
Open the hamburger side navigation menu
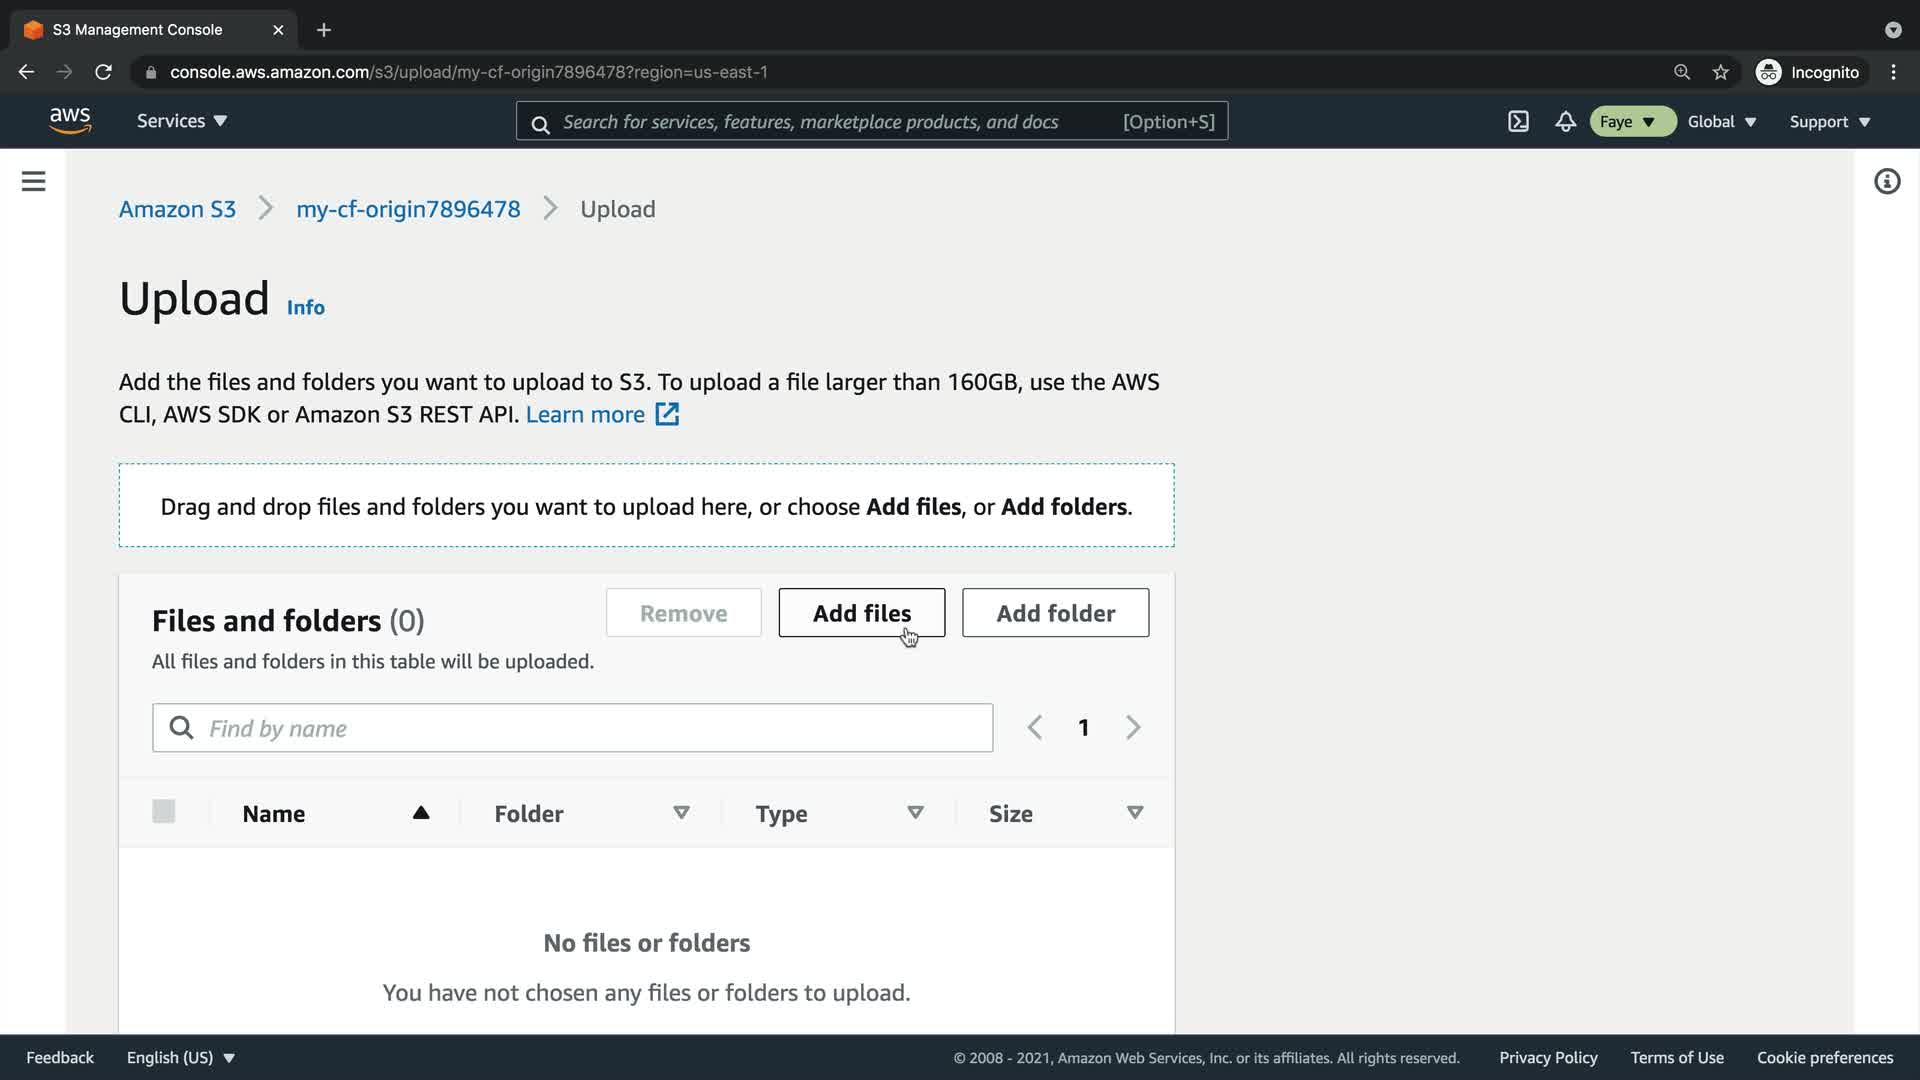[x=33, y=181]
